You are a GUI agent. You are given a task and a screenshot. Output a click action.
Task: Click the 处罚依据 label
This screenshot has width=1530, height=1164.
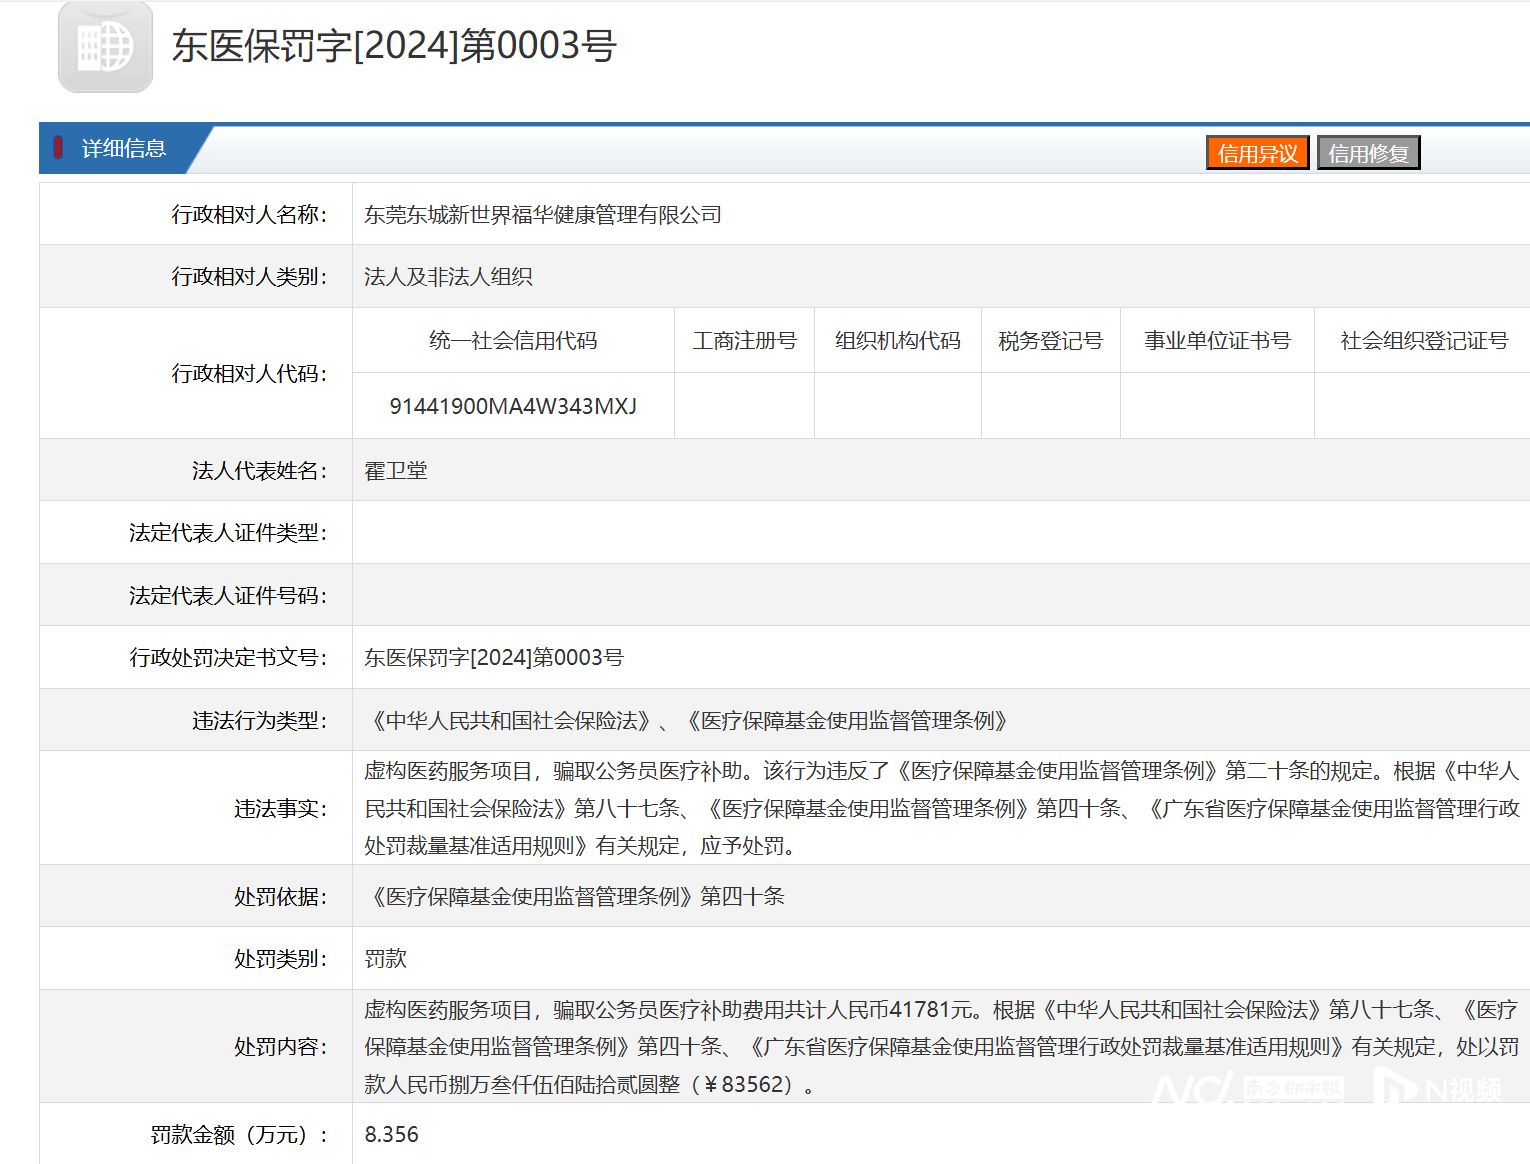tap(280, 897)
